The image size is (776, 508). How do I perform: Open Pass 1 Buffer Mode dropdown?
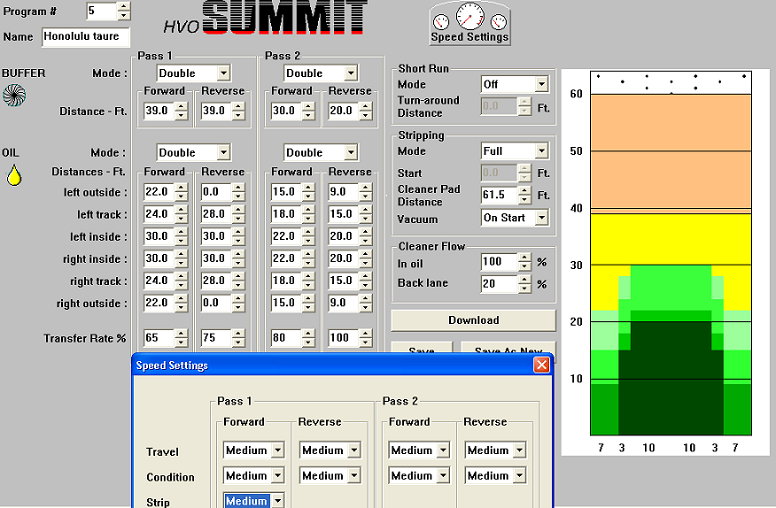223,73
